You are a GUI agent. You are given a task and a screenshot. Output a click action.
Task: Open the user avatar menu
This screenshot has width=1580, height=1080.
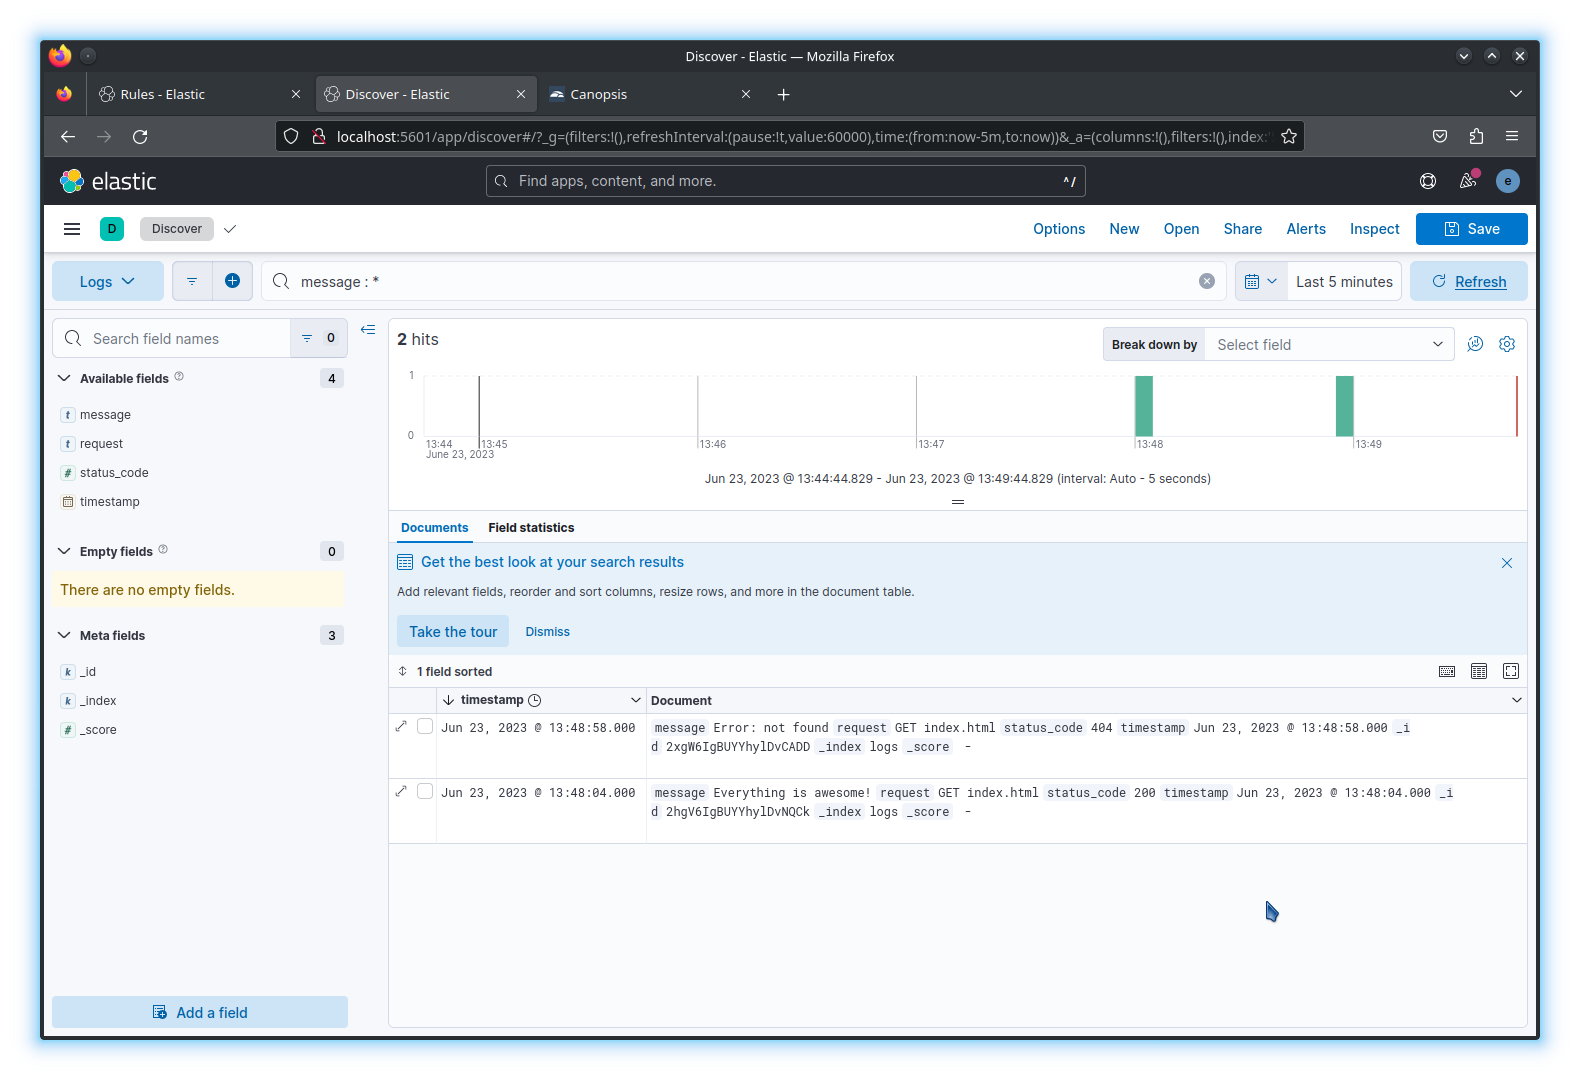click(1508, 181)
